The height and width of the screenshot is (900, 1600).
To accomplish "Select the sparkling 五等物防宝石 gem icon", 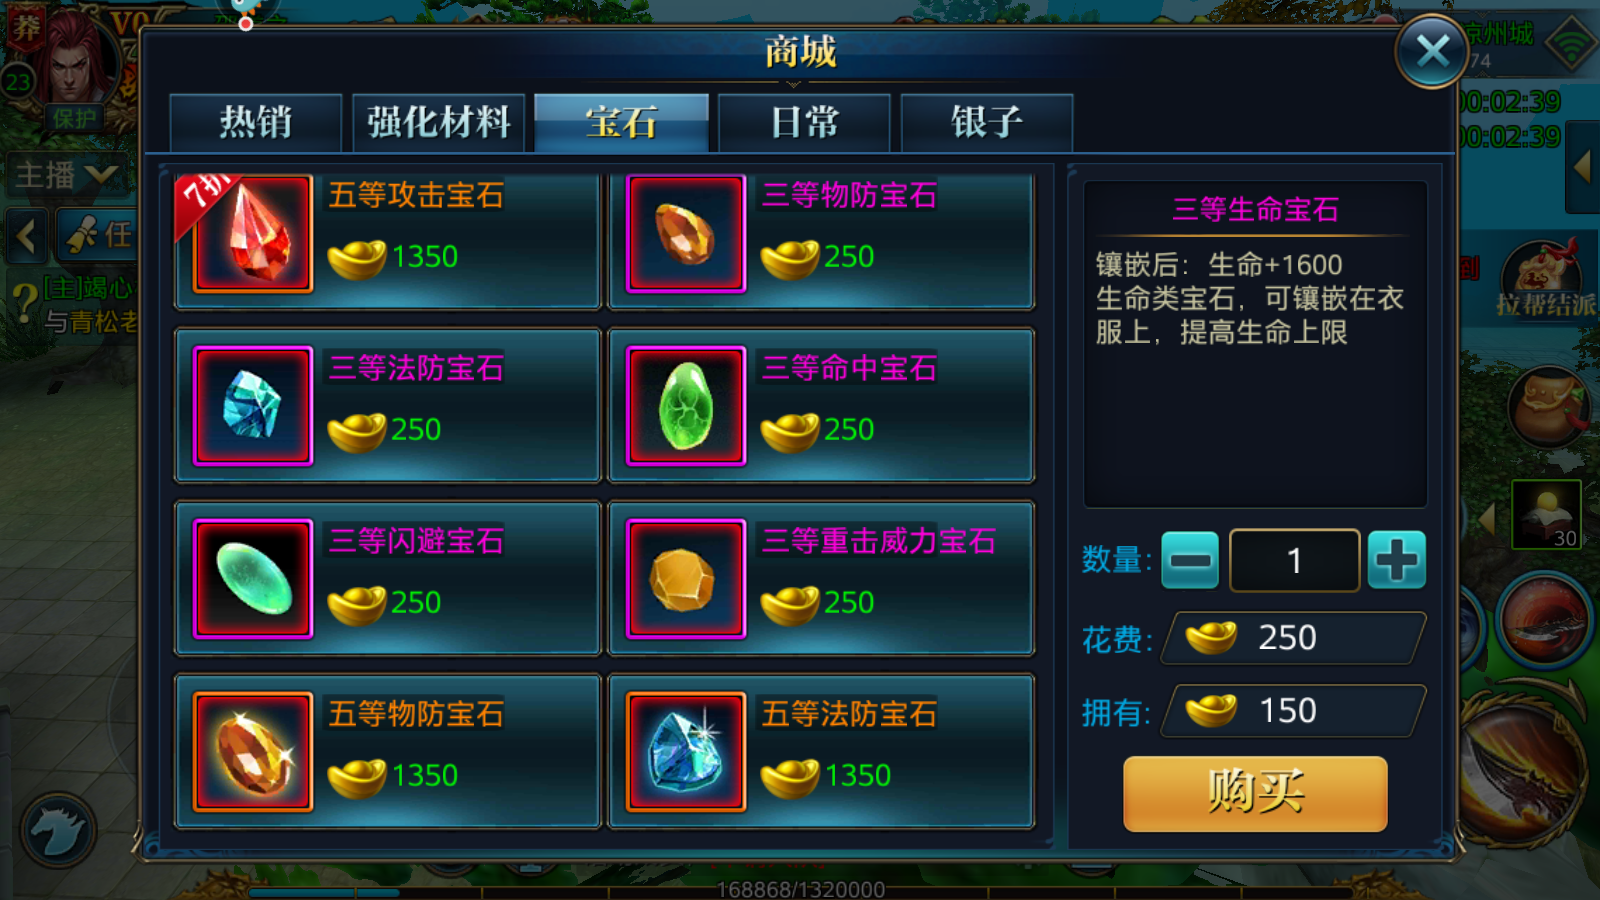I will pyautogui.click(x=253, y=752).
